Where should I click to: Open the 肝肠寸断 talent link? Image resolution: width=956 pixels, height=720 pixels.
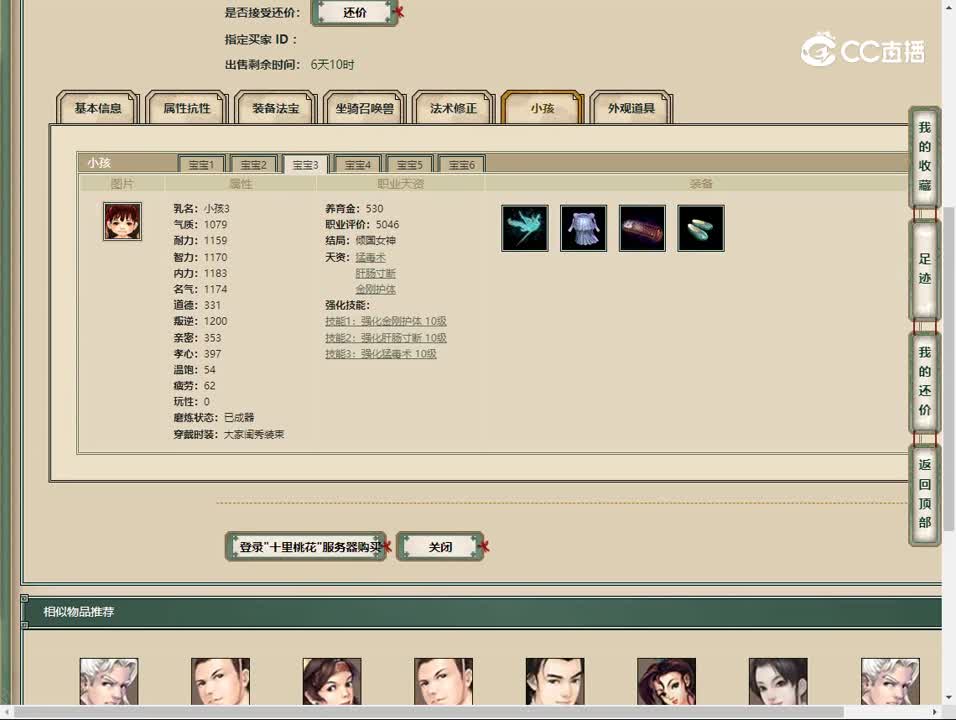(x=376, y=273)
